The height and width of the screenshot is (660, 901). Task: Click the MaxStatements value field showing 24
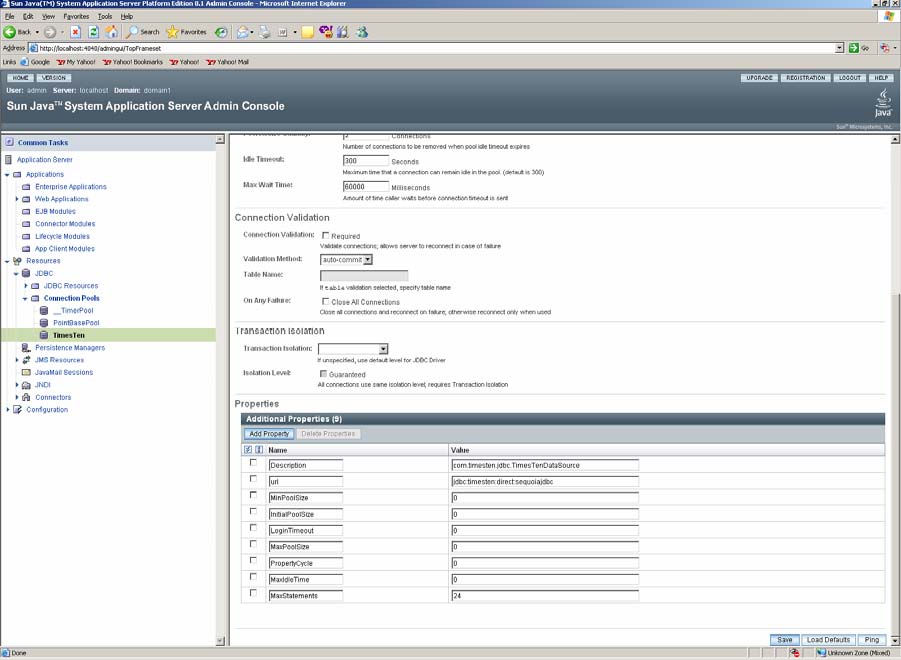pos(545,596)
